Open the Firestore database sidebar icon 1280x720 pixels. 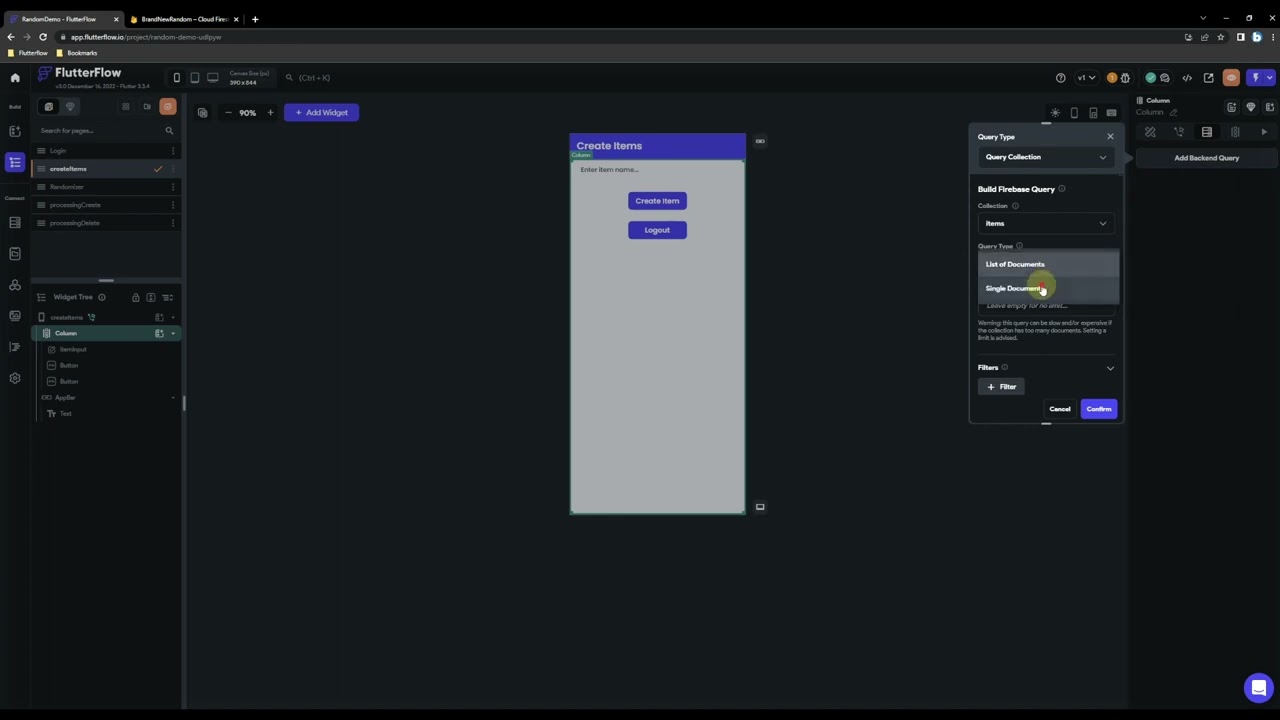point(15,222)
